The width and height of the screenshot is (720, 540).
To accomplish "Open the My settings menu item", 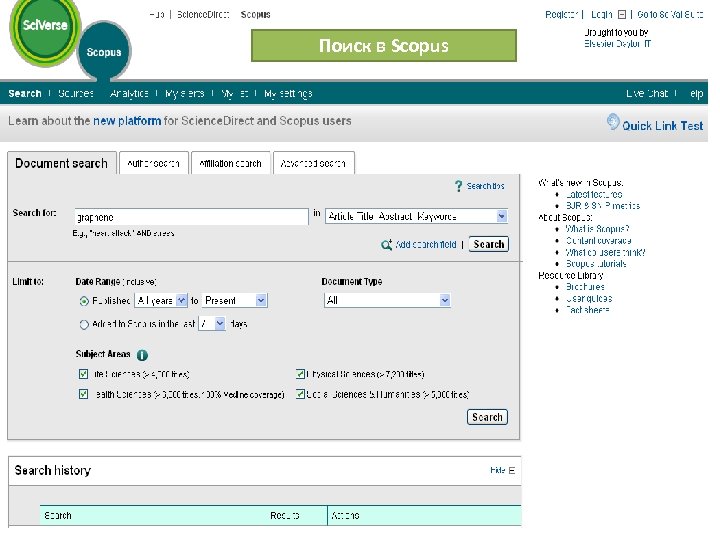I will click(288, 94).
